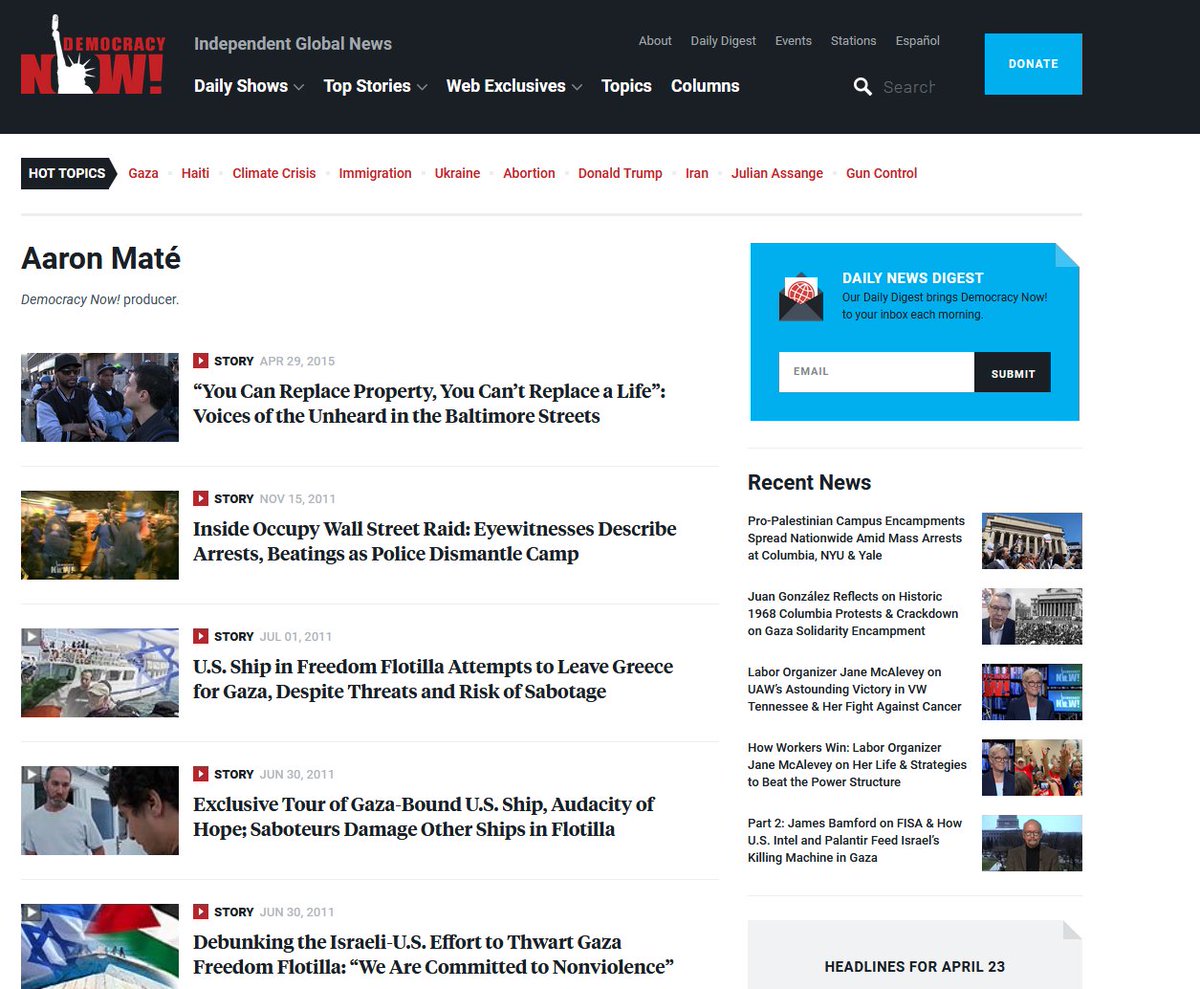Click the Democracy Now! logo

(92, 56)
